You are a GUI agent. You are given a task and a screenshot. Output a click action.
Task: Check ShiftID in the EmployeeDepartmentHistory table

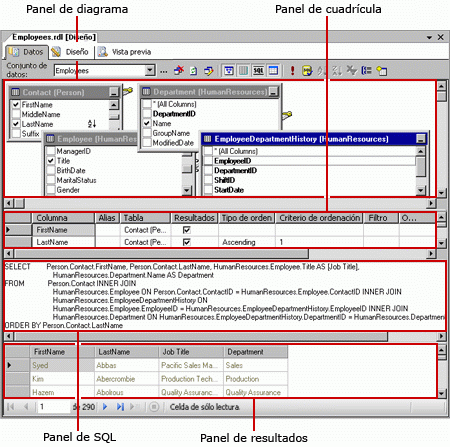(208, 180)
